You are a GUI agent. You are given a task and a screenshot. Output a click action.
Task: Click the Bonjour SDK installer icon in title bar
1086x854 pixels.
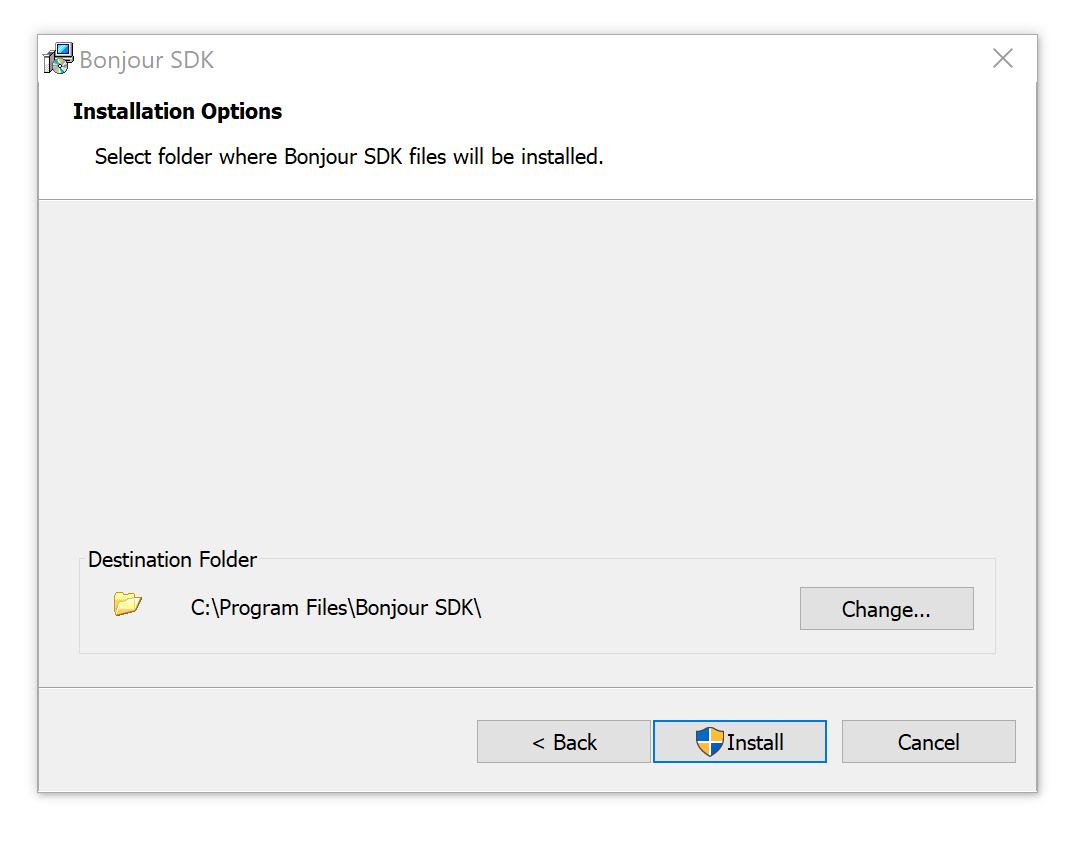coord(59,59)
